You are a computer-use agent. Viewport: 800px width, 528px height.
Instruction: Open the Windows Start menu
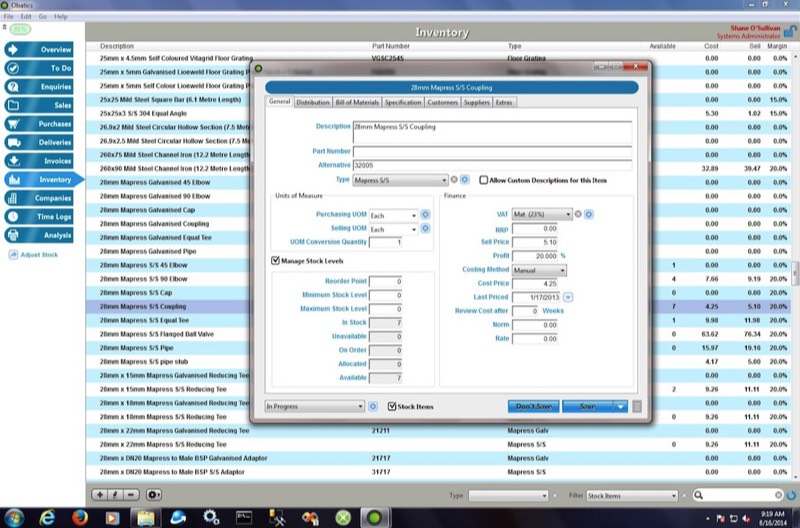click(14, 518)
